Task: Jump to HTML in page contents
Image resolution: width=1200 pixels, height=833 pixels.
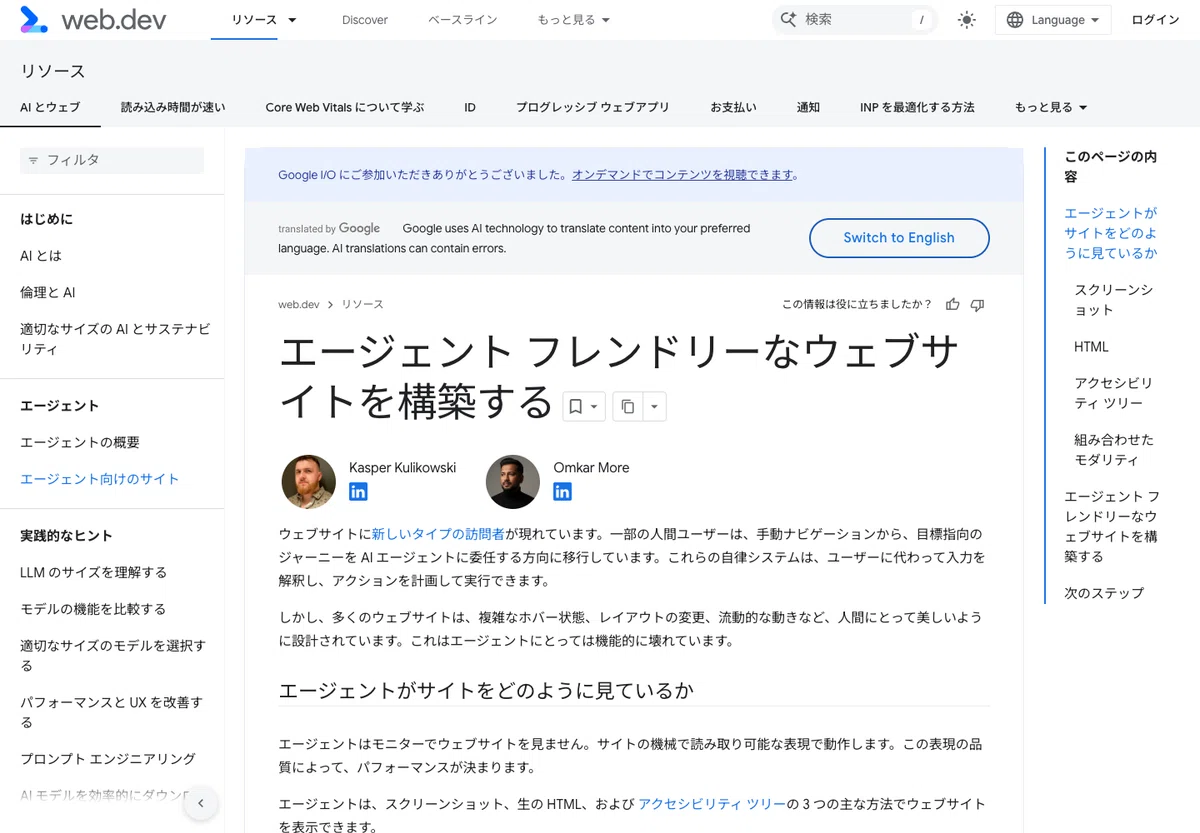Action: click(x=1091, y=347)
